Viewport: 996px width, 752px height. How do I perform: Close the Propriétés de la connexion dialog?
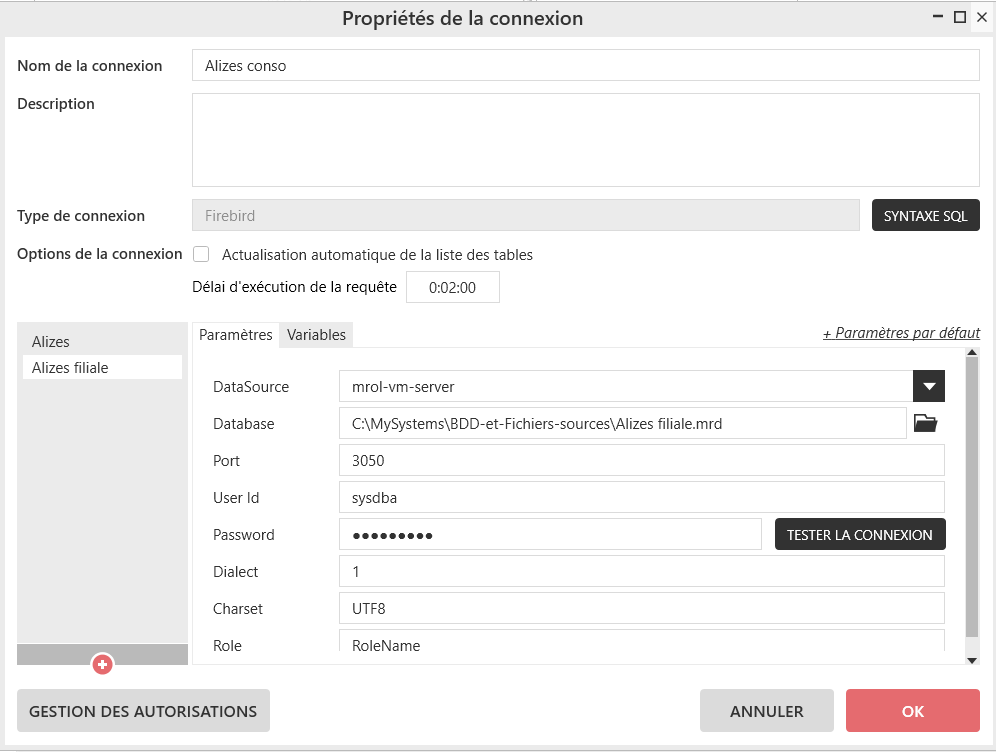click(980, 17)
